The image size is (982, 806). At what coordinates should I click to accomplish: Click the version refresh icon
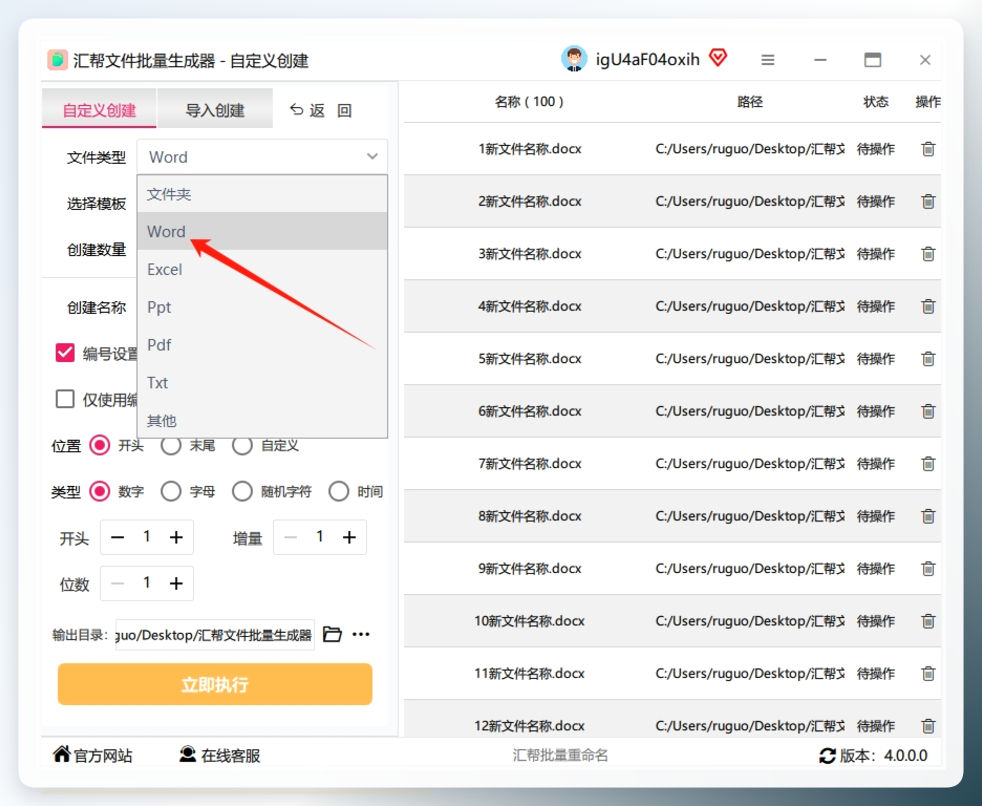click(827, 756)
